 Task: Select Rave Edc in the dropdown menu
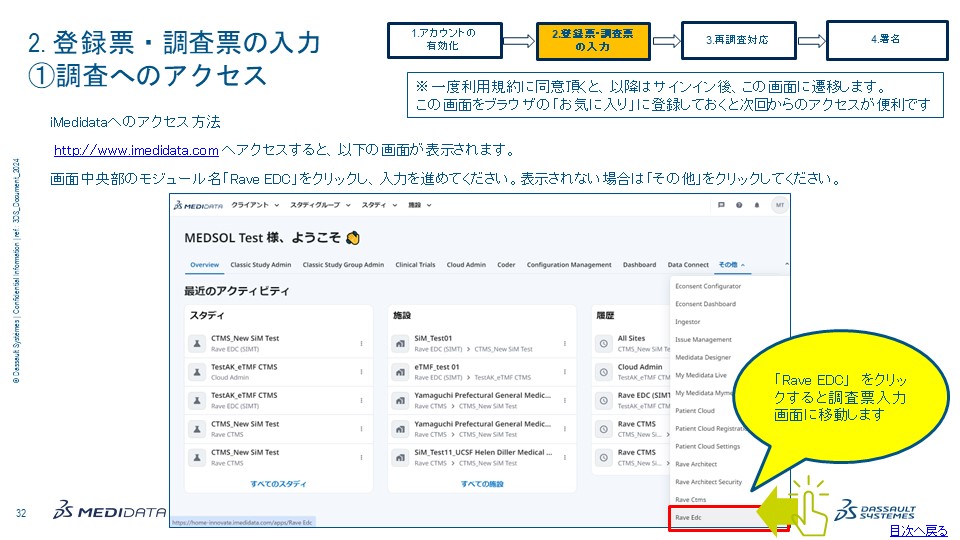(x=688, y=517)
